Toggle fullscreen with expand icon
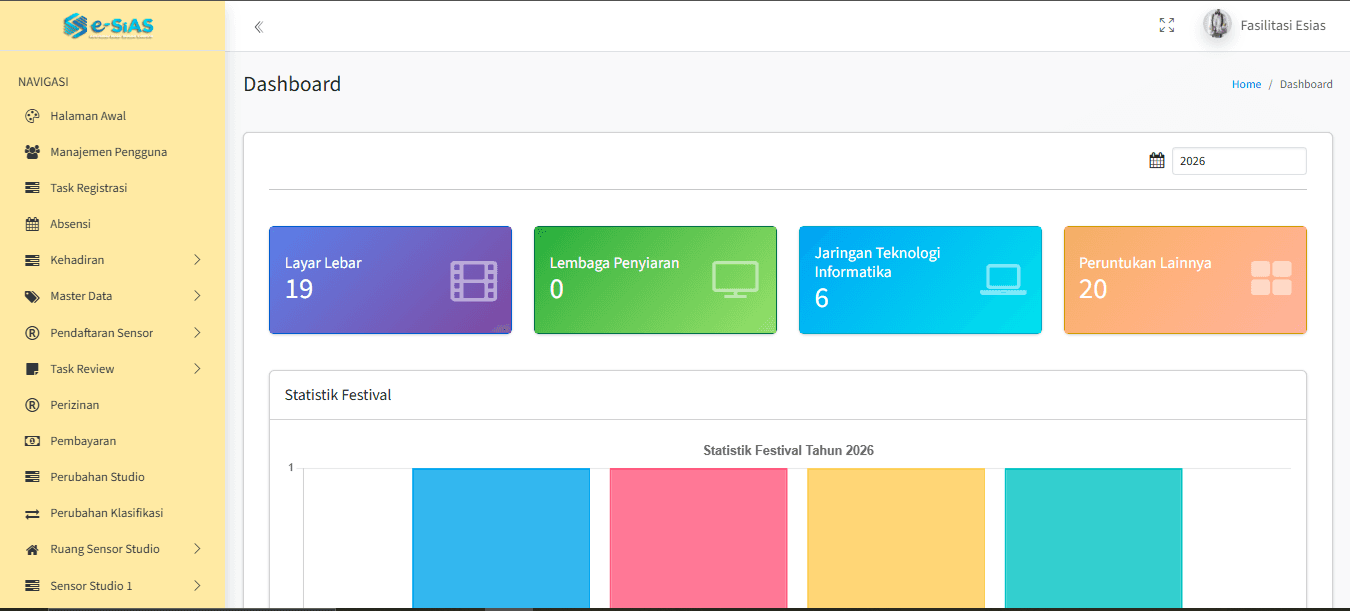Viewport: 1350px width, 611px height. [x=1166, y=26]
